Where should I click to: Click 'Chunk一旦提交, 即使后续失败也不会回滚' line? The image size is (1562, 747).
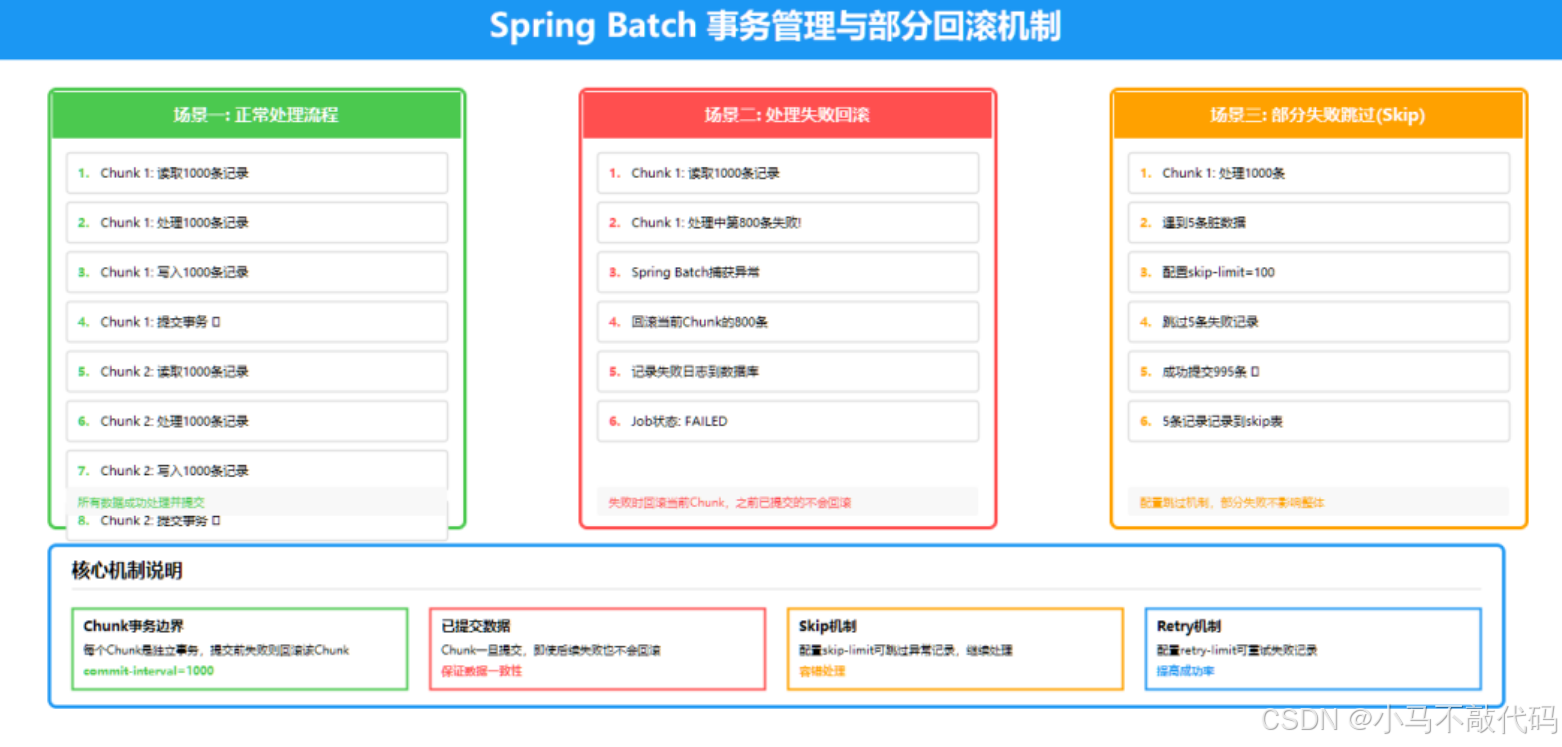(x=551, y=650)
